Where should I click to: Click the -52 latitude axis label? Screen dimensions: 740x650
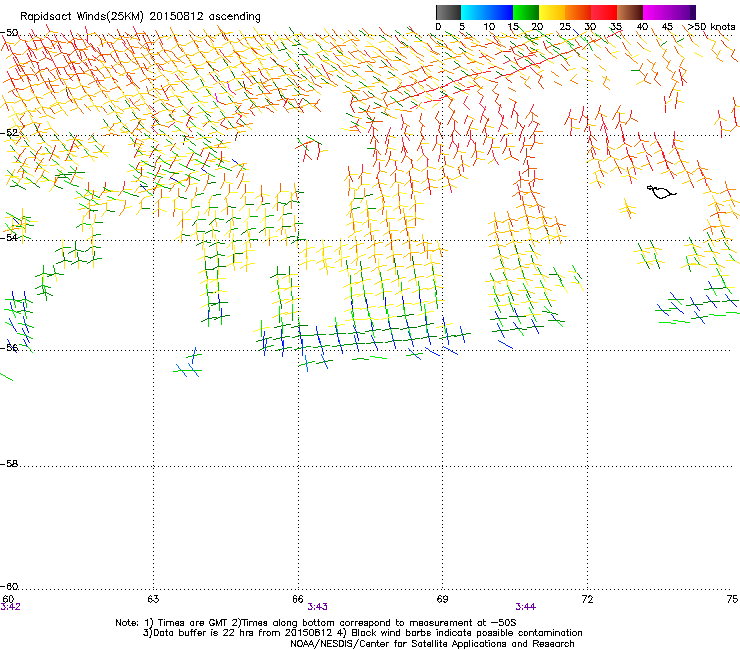pos(9,133)
